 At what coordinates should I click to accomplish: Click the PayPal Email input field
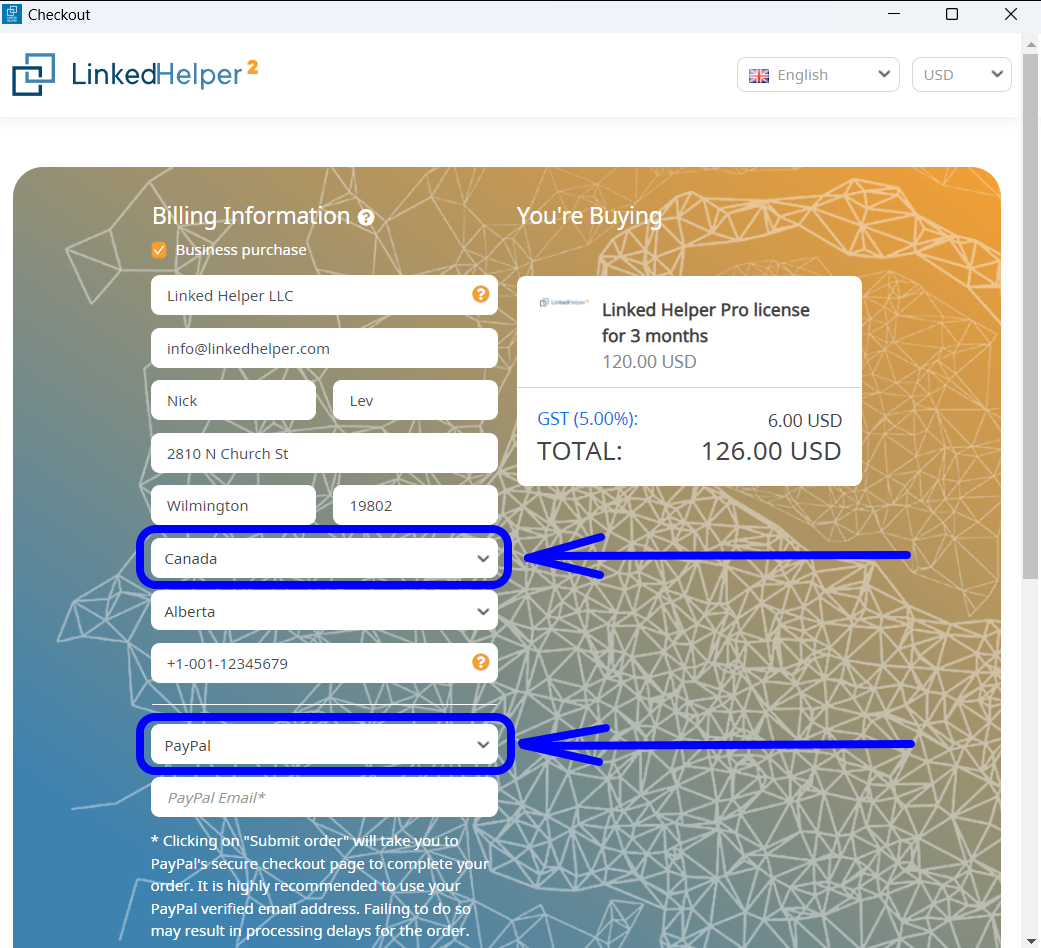324,797
